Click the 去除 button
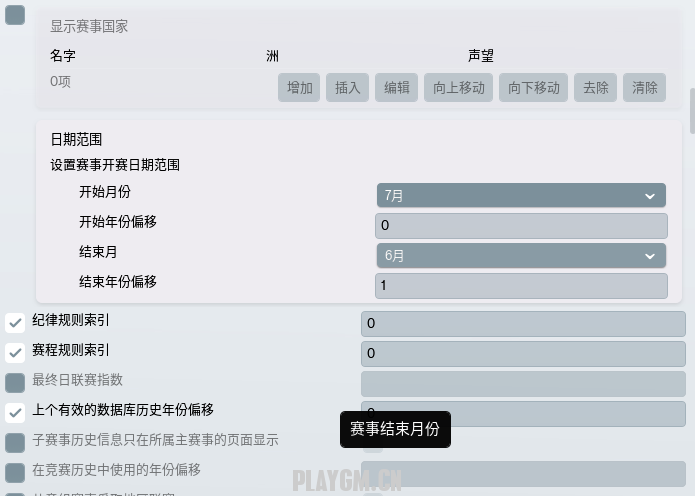 (x=595, y=88)
